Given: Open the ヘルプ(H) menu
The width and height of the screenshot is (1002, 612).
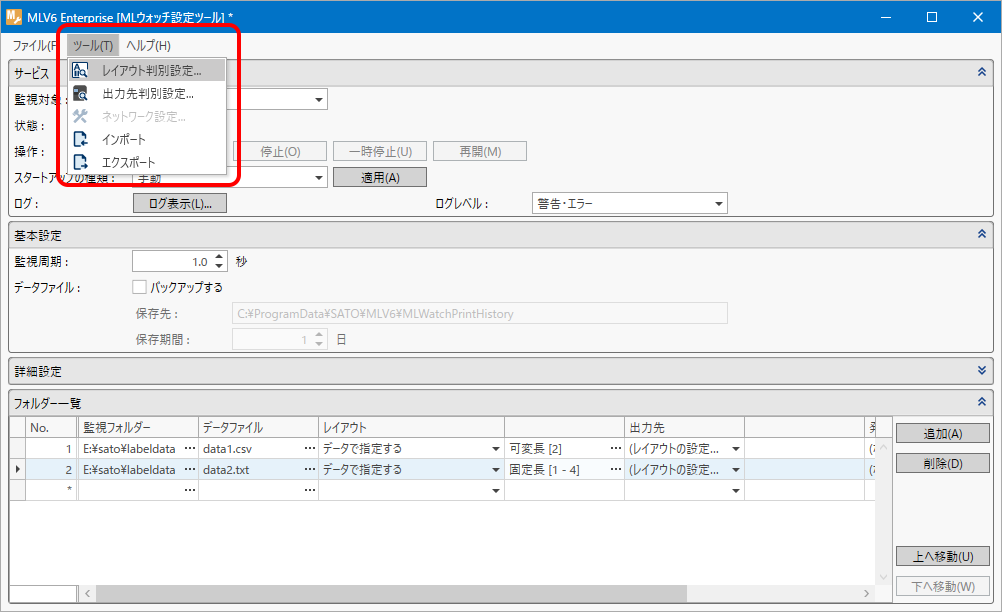Looking at the screenshot, I should (x=148, y=45).
